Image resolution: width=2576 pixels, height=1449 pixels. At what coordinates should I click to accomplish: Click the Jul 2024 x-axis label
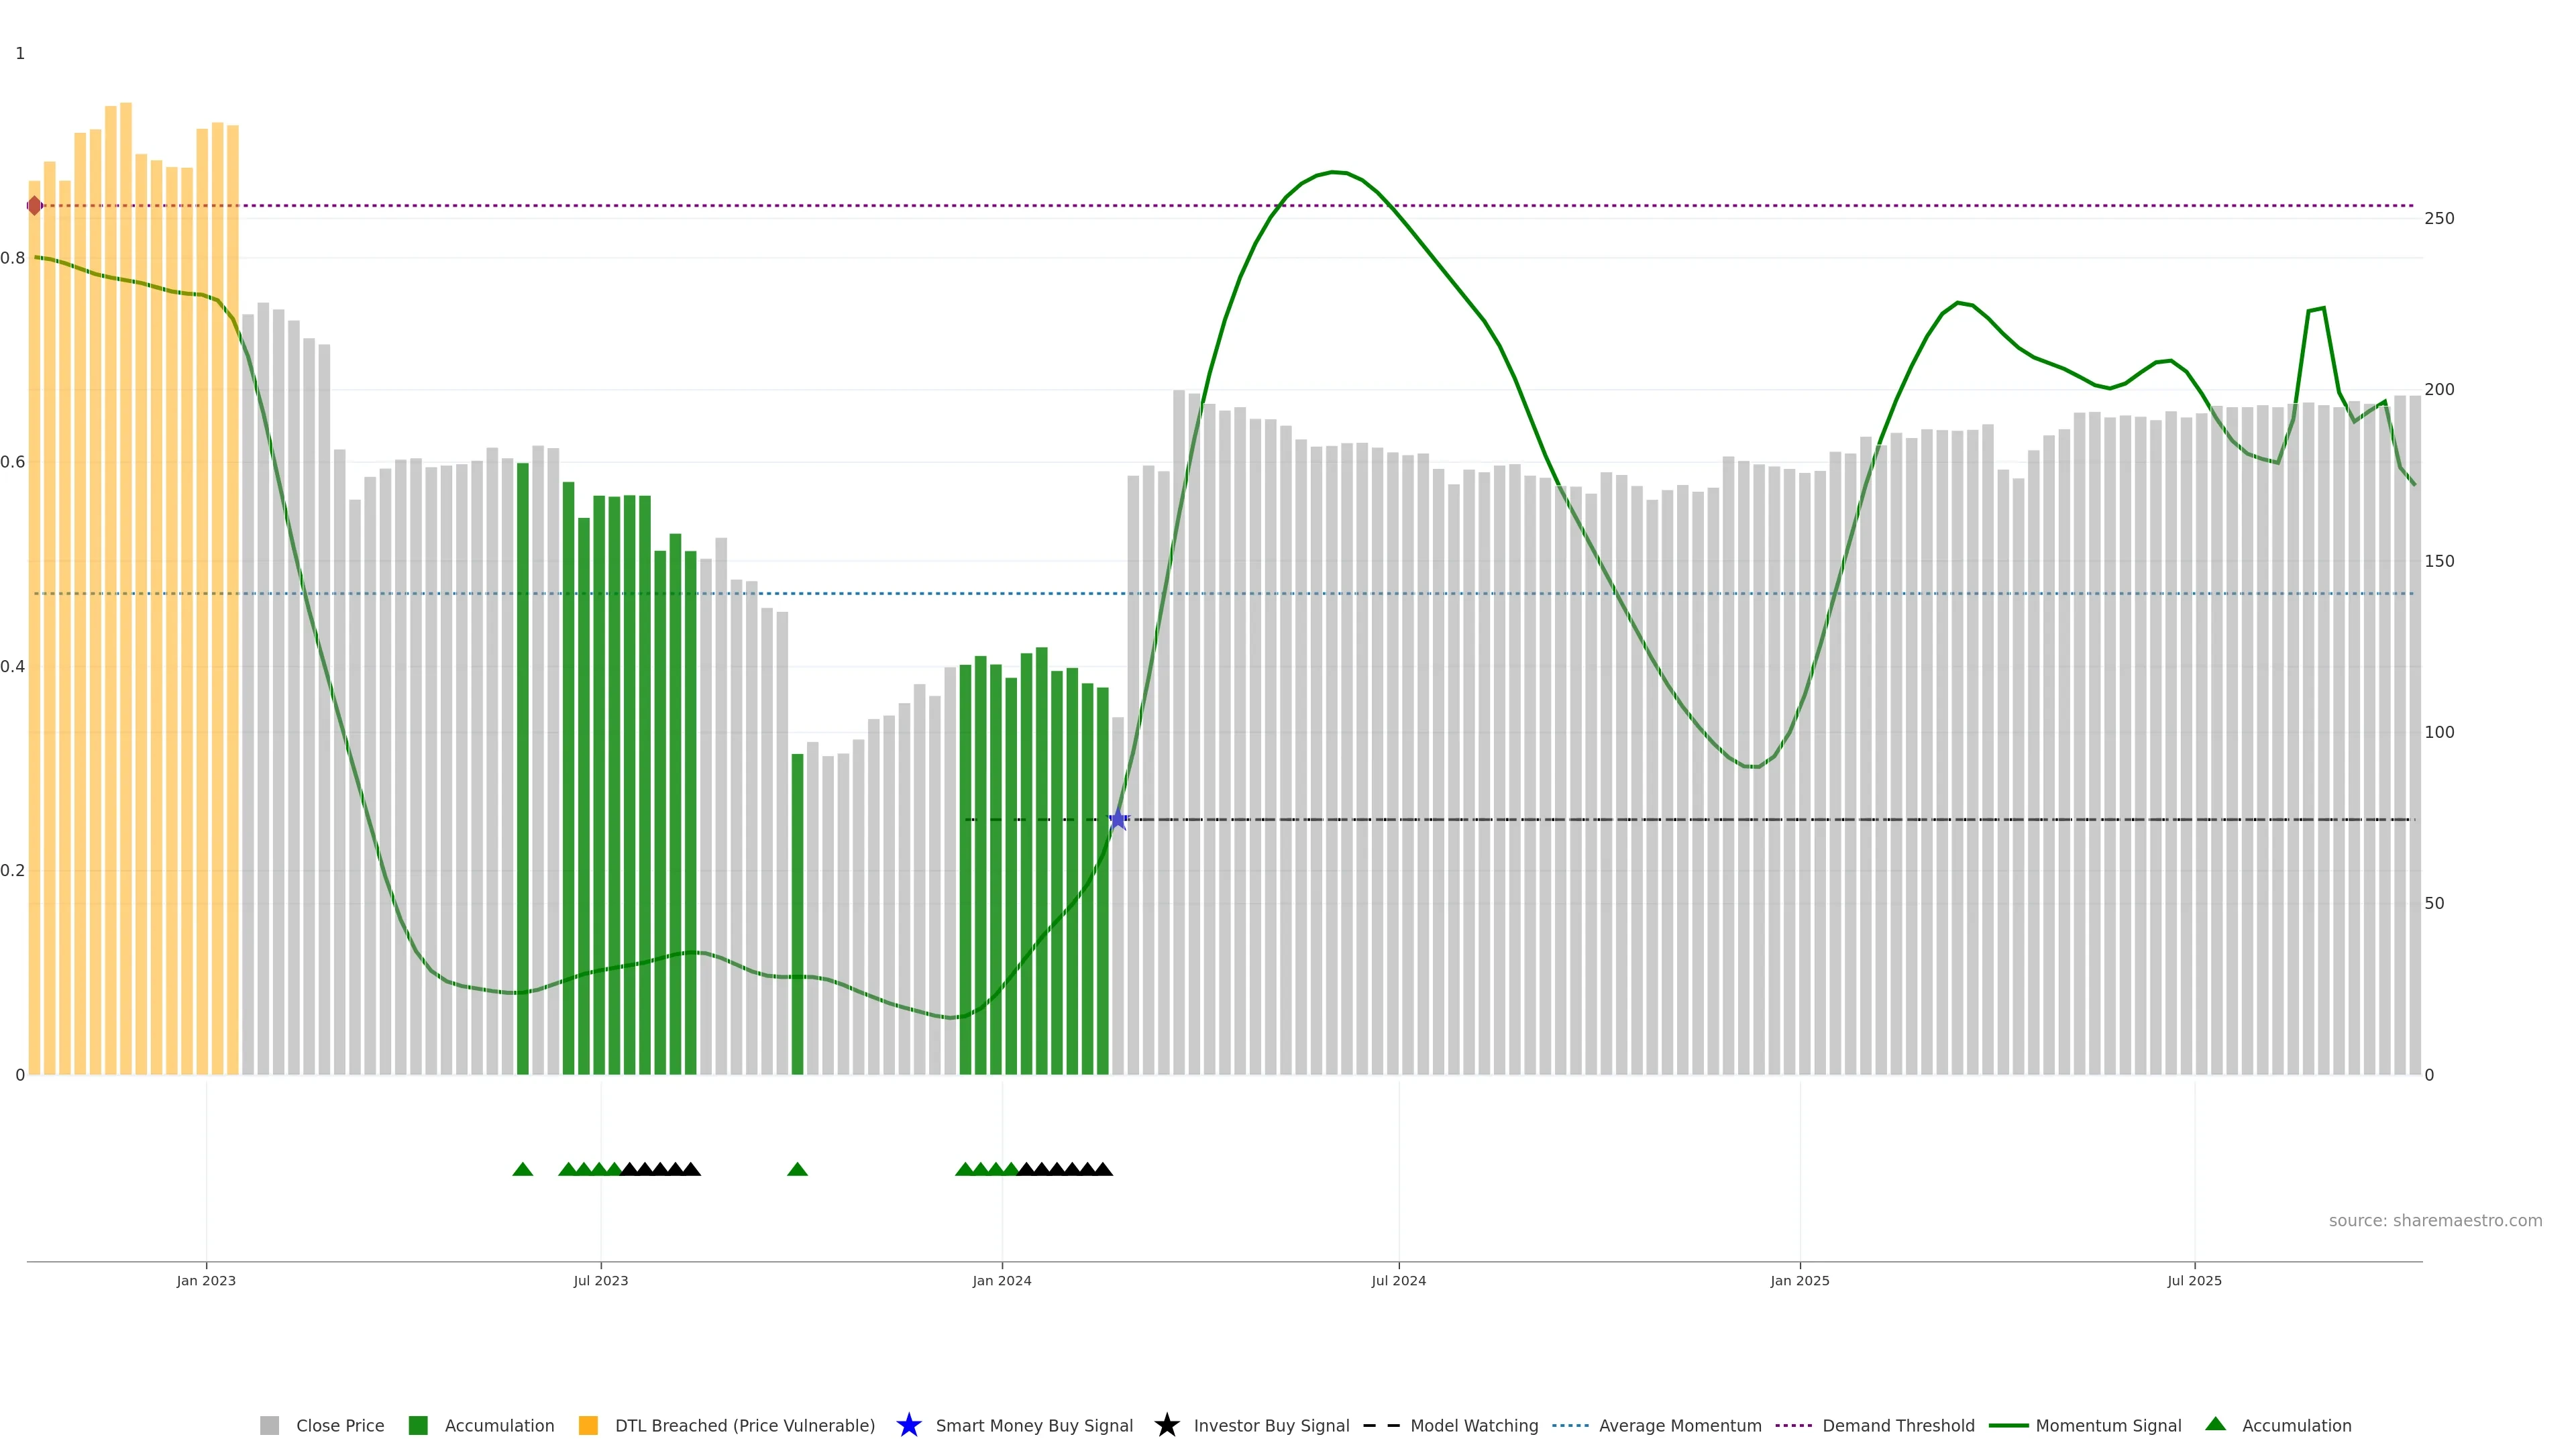tap(1398, 1280)
